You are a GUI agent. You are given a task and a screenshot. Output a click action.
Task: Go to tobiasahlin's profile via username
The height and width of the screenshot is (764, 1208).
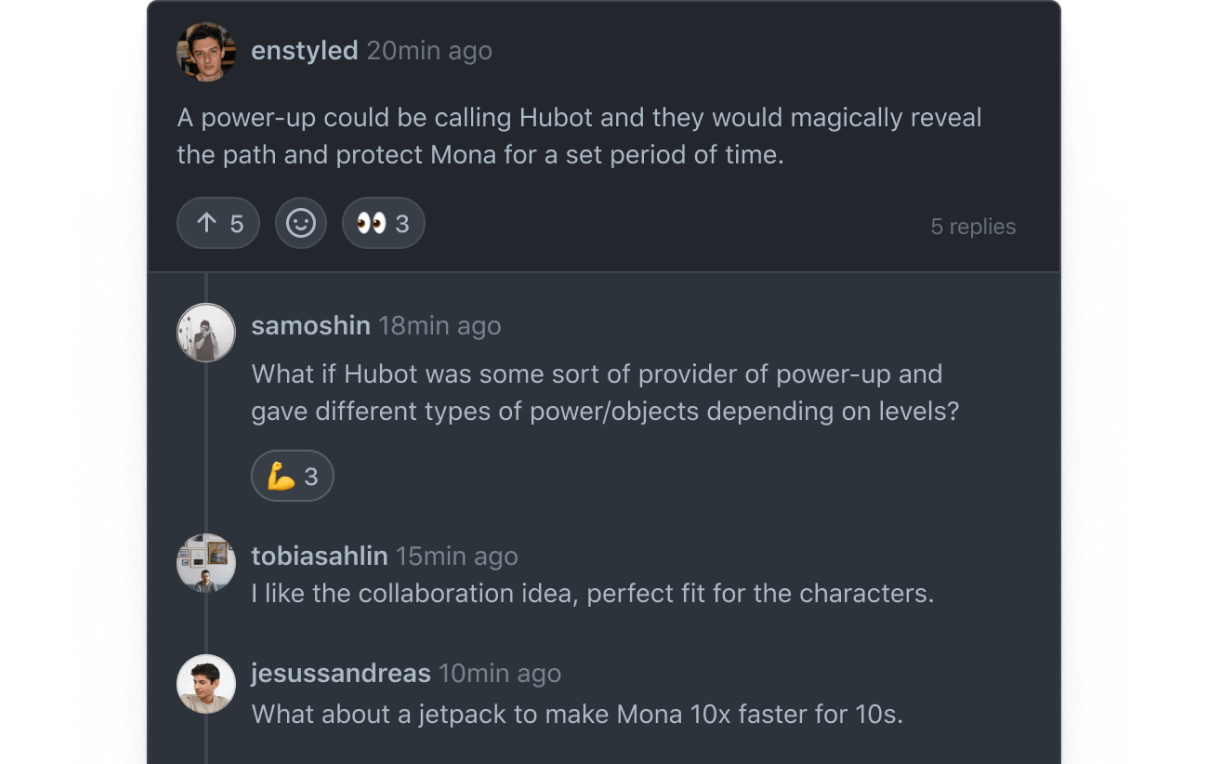click(x=319, y=556)
